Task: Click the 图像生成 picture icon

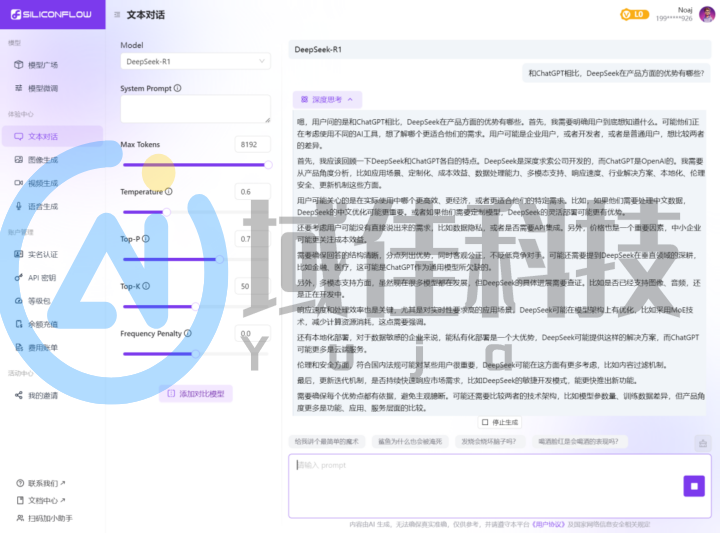Action: click(x=18, y=159)
